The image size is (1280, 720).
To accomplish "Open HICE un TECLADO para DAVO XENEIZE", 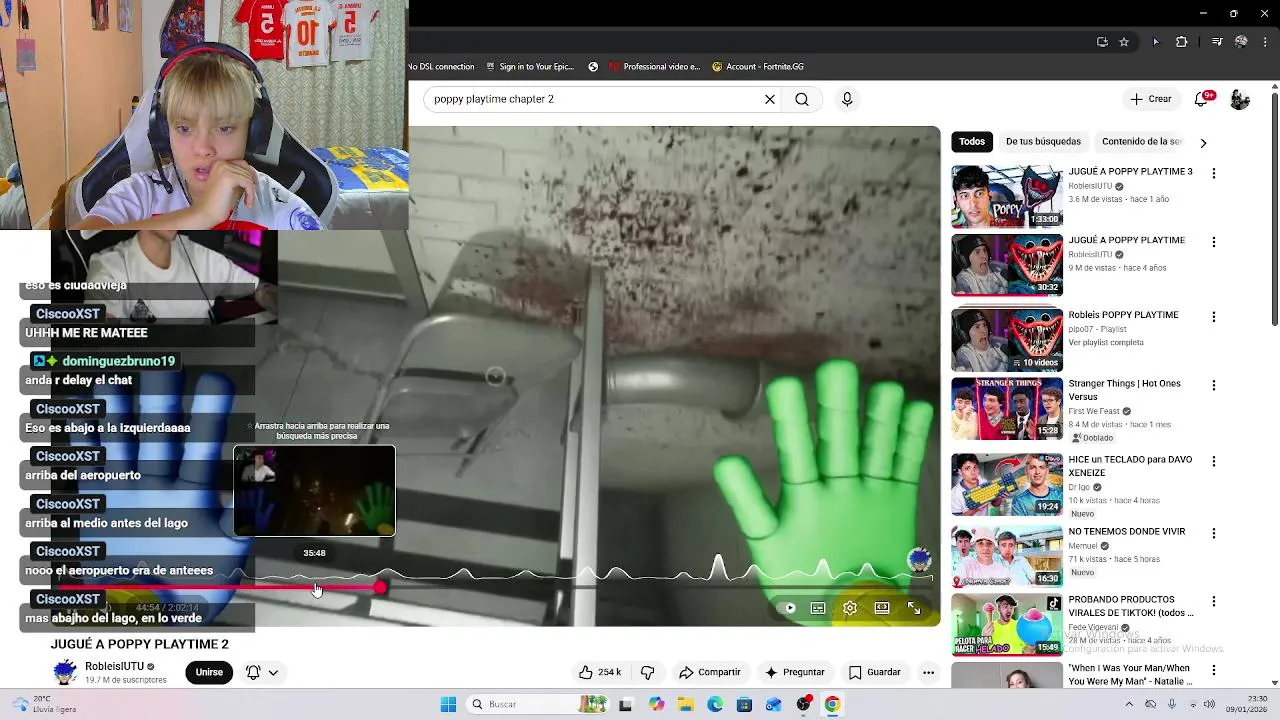I will (1130, 466).
